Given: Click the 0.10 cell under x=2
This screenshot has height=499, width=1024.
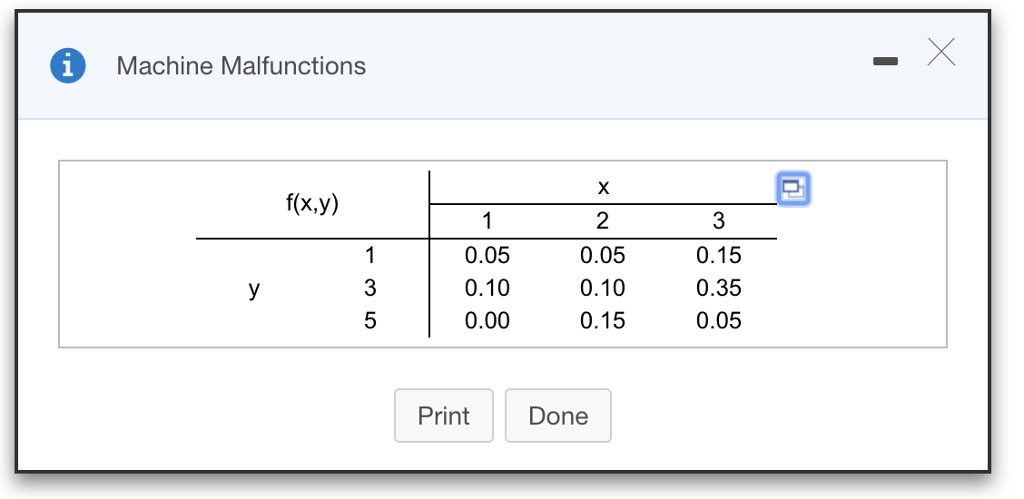Looking at the screenshot, I should click(x=602, y=289).
